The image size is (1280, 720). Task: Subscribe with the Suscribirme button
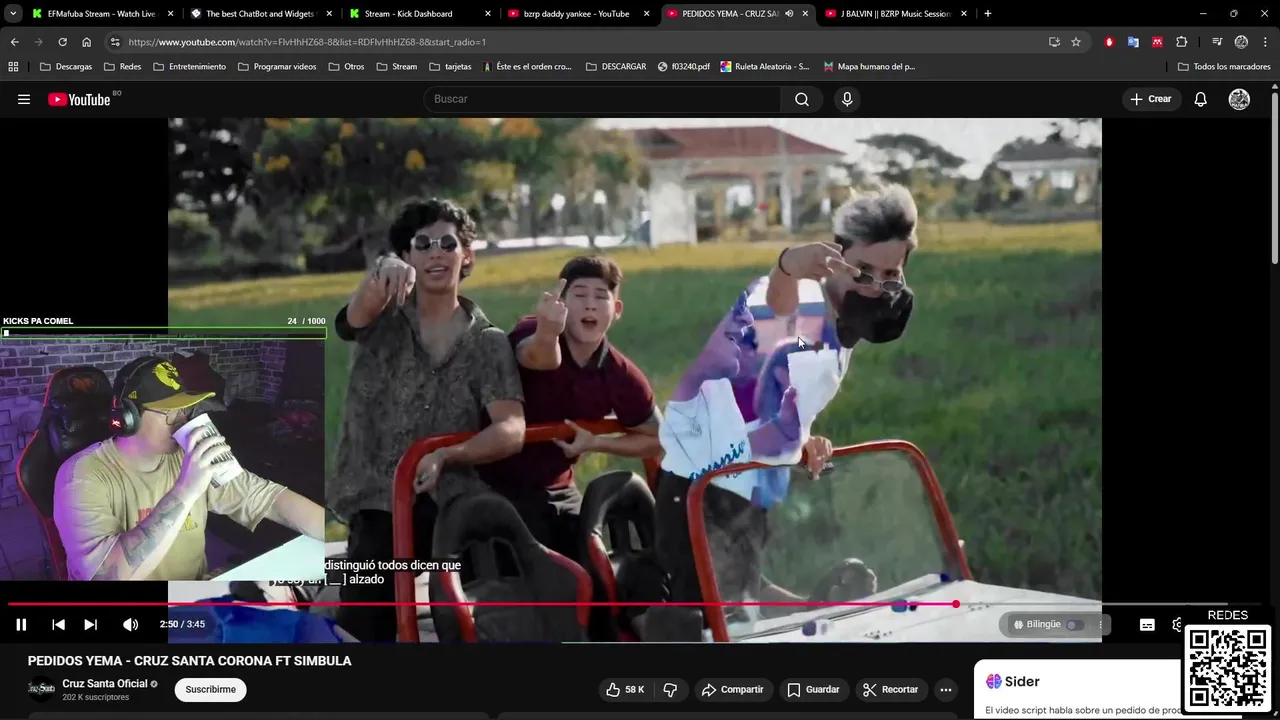[x=210, y=689]
